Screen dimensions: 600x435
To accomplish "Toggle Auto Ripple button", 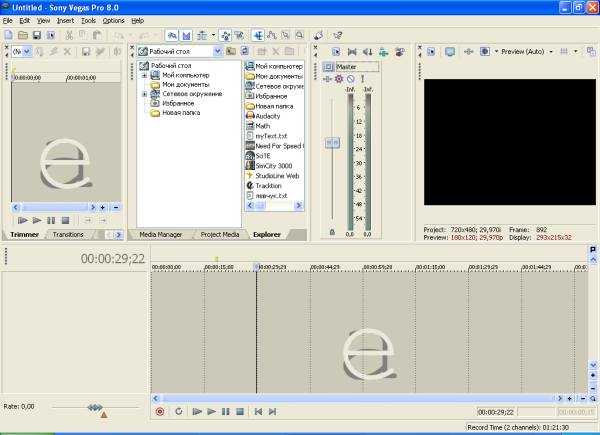I will [x=202, y=36].
